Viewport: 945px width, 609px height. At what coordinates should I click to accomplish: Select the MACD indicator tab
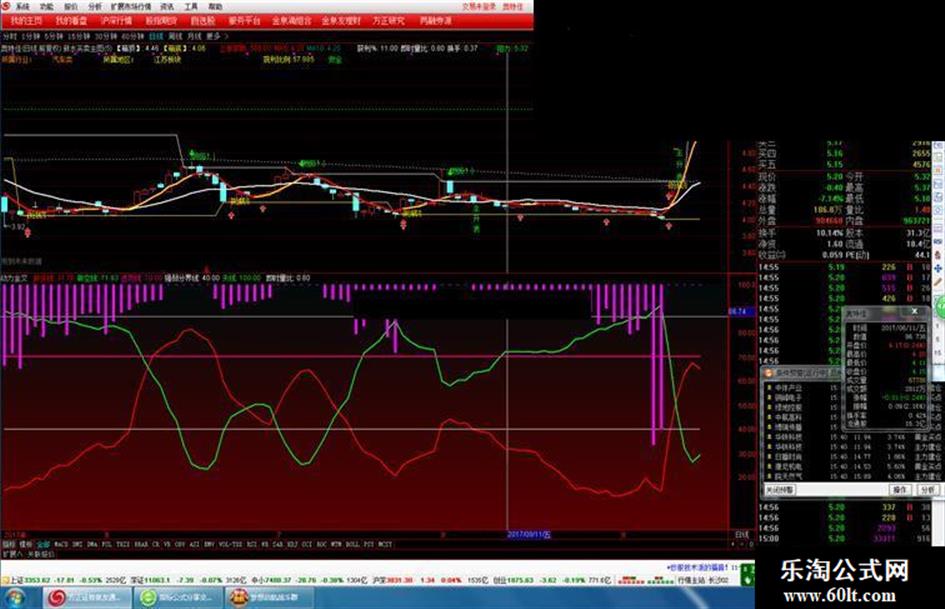[61, 544]
